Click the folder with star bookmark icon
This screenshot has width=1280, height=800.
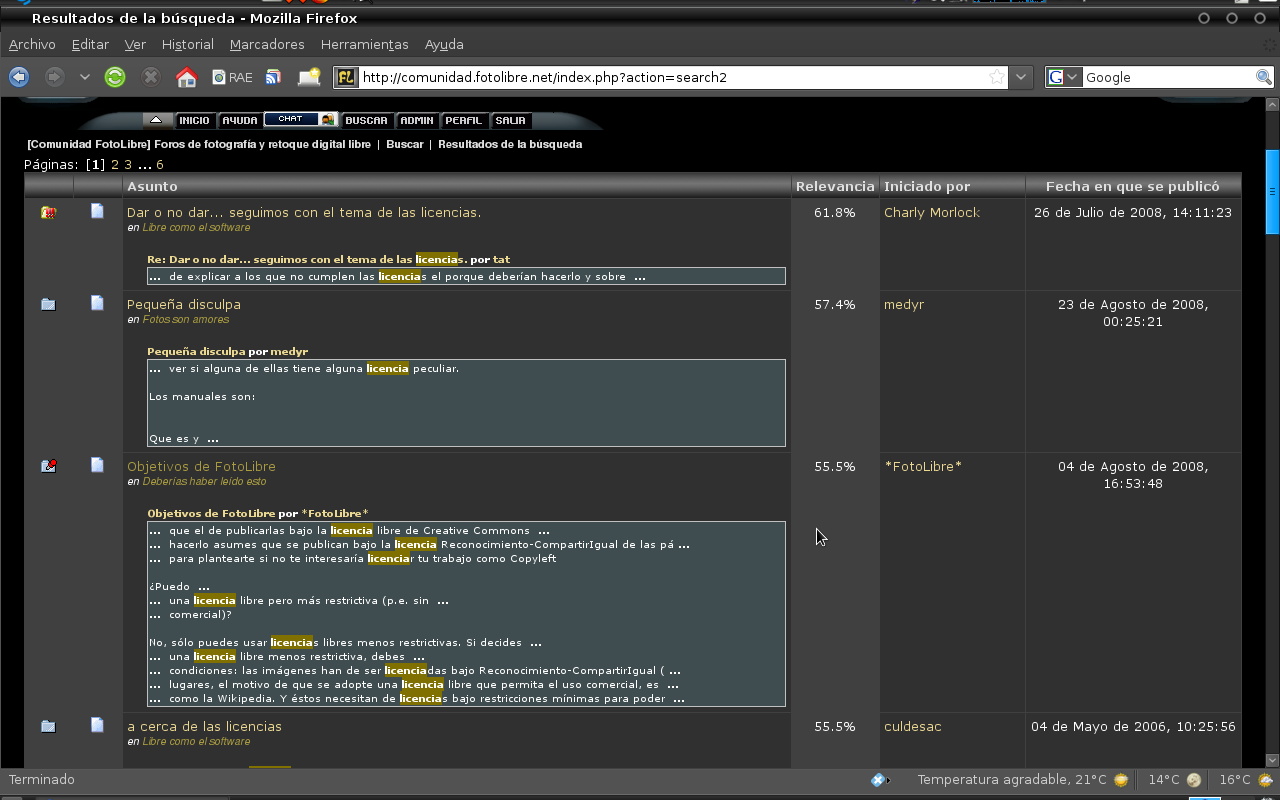click(x=309, y=77)
